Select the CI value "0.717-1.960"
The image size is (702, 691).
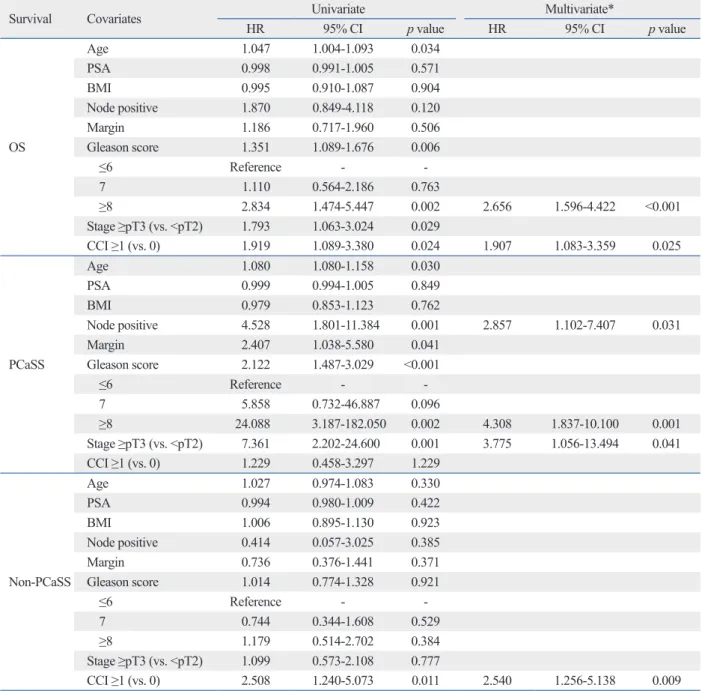pyautogui.click(x=342, y=128)
